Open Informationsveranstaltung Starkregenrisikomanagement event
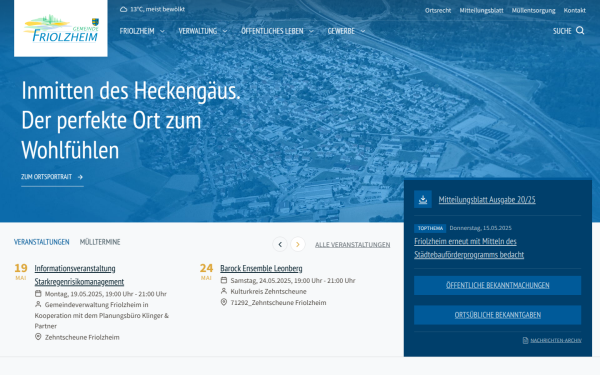The width and height of the screenshot is (600, 375). click(79, 275)
